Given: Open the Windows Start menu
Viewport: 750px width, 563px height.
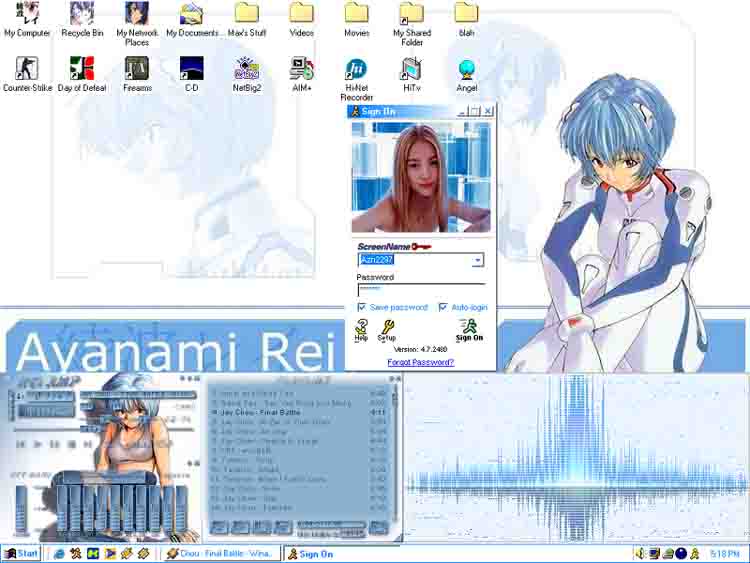Looking at the screenshot, I should [21, 553].
